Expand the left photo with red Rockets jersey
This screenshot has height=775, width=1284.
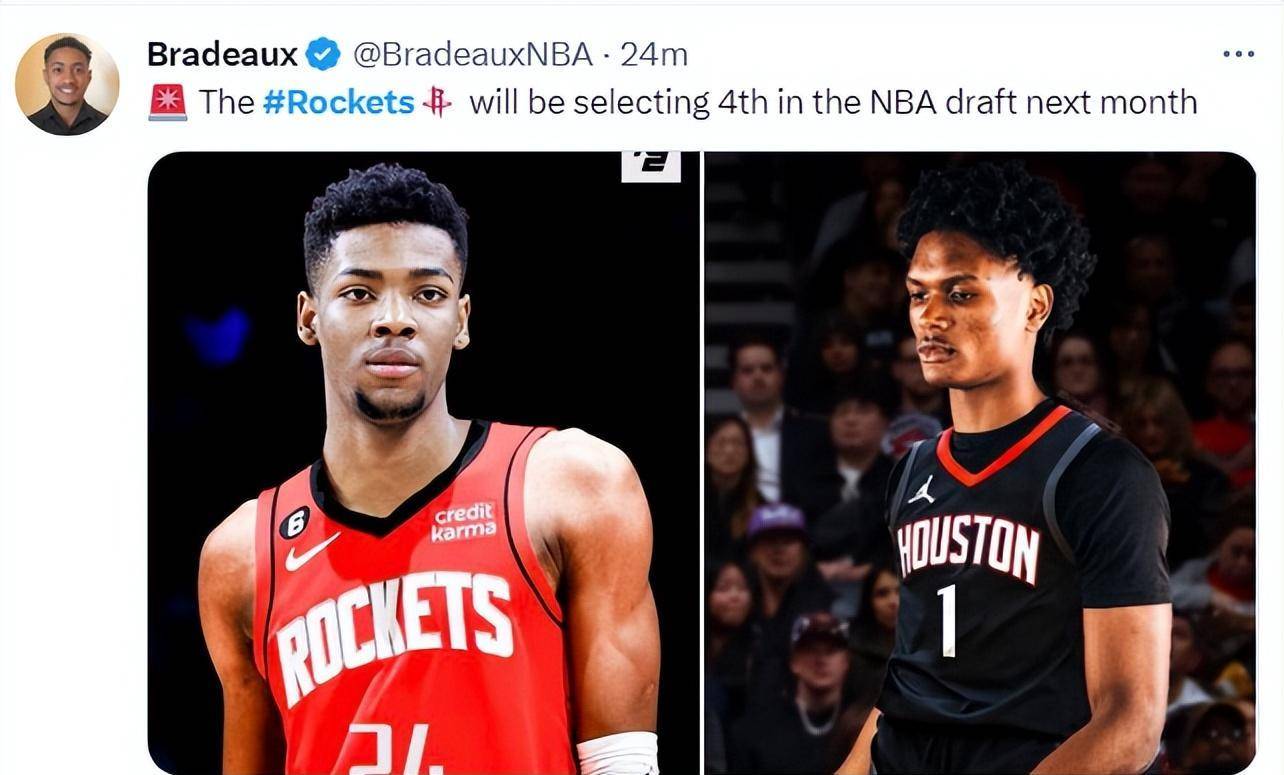coord(424,463)
